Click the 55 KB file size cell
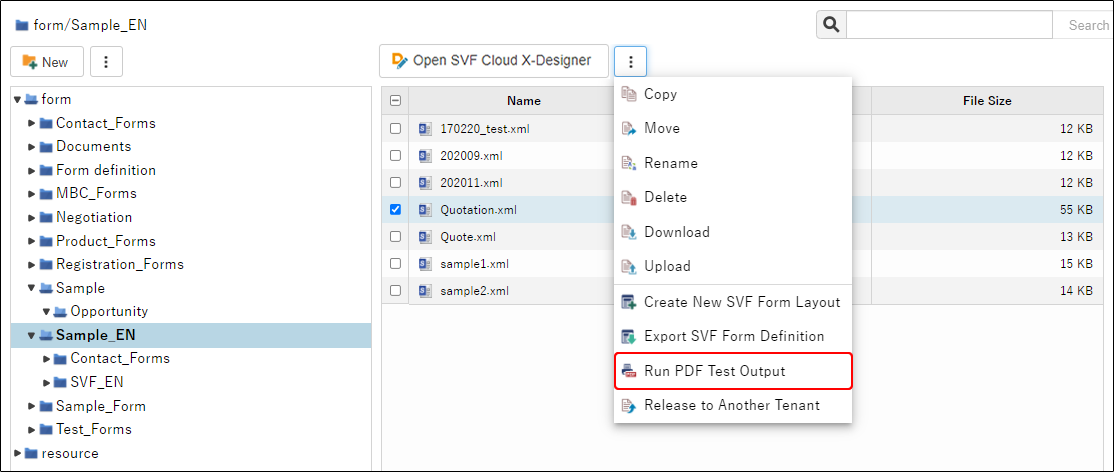1114x472 pixels. point(987,210)
